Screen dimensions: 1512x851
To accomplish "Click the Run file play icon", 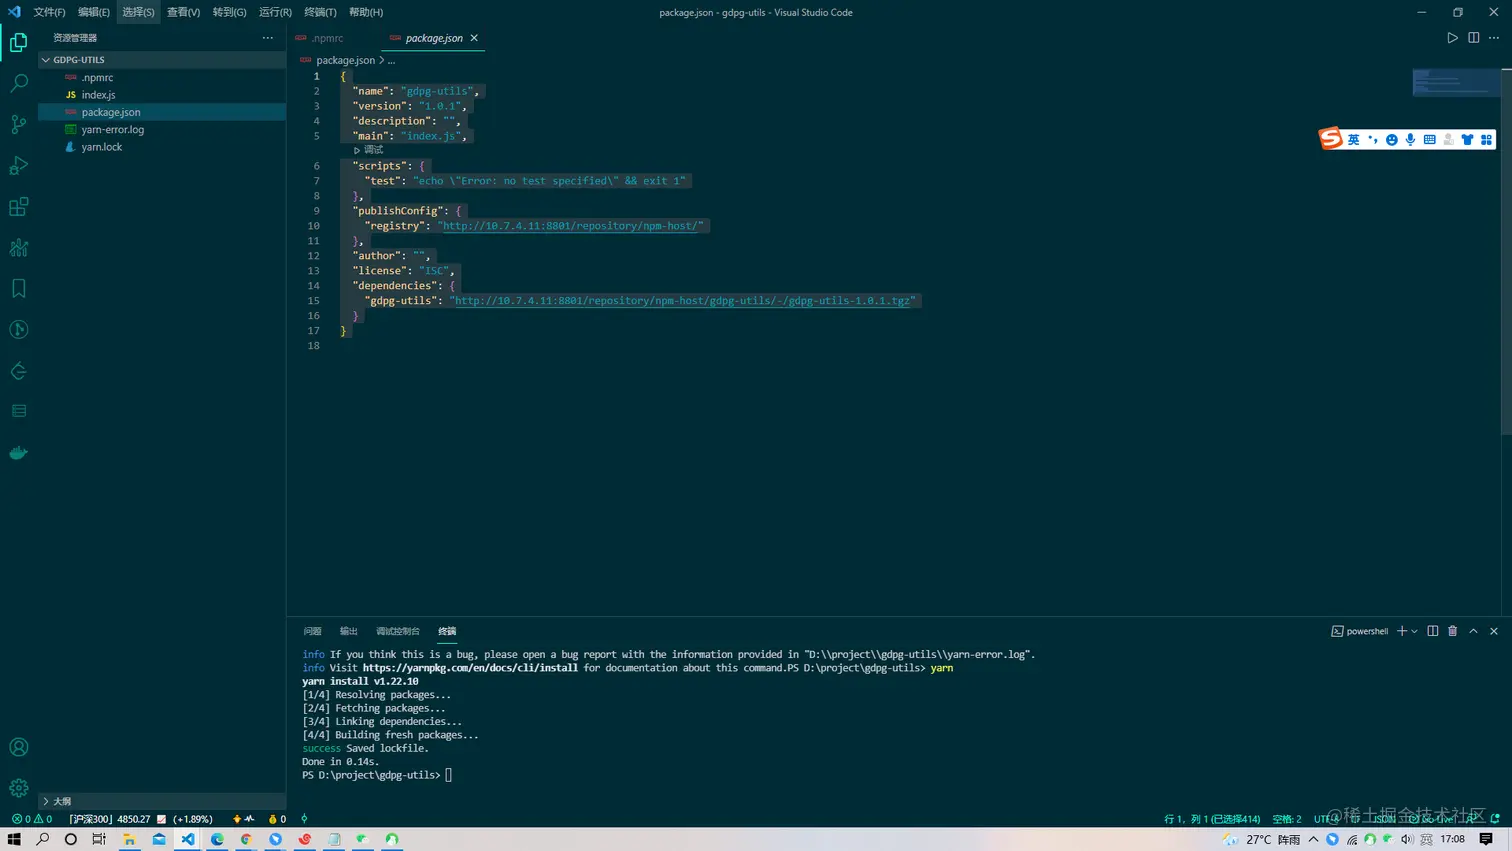I will [1452, 38].
